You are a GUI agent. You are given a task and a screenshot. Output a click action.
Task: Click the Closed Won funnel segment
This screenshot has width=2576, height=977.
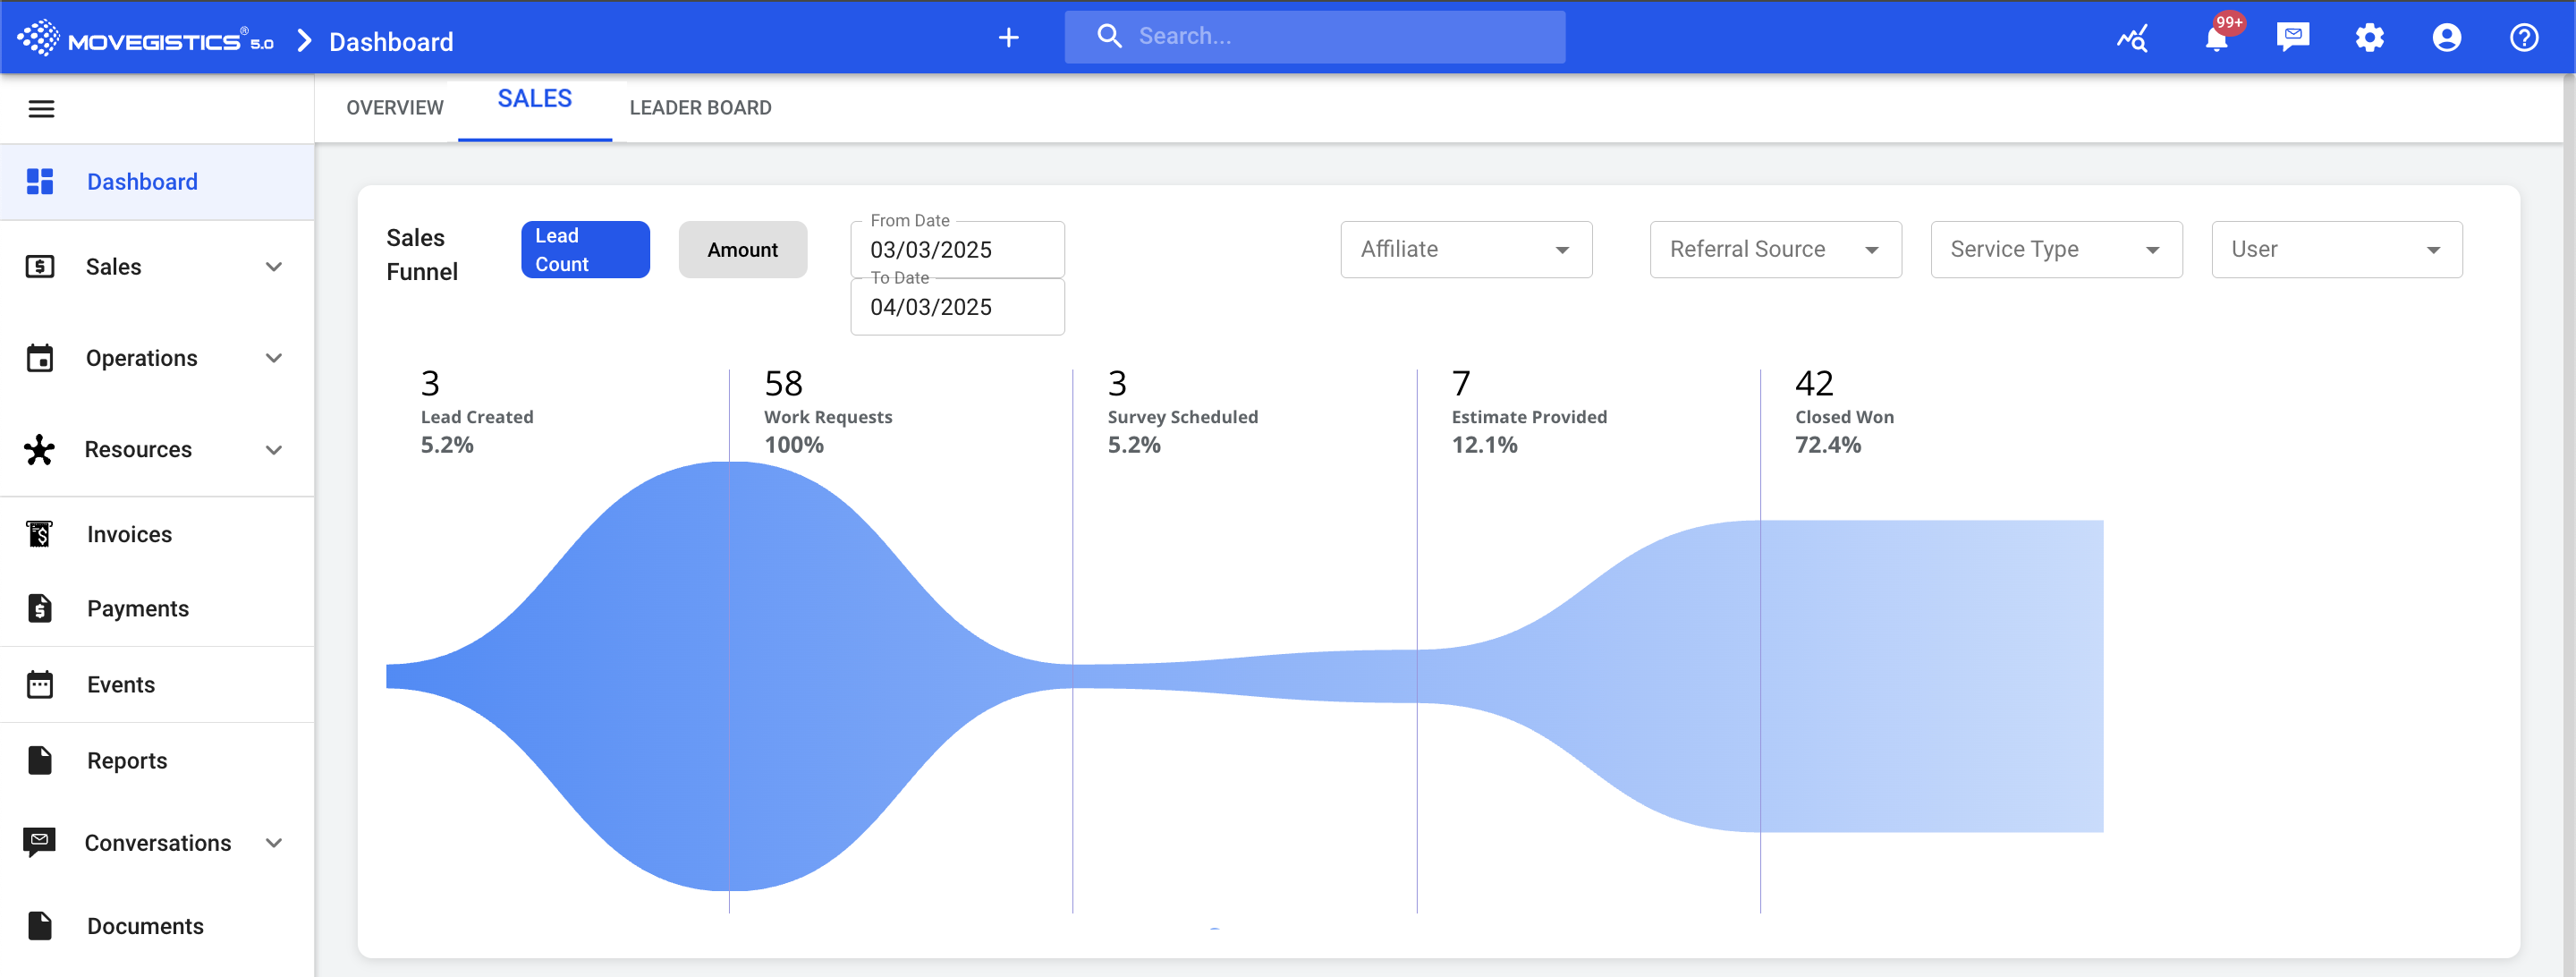point(1930,675)
